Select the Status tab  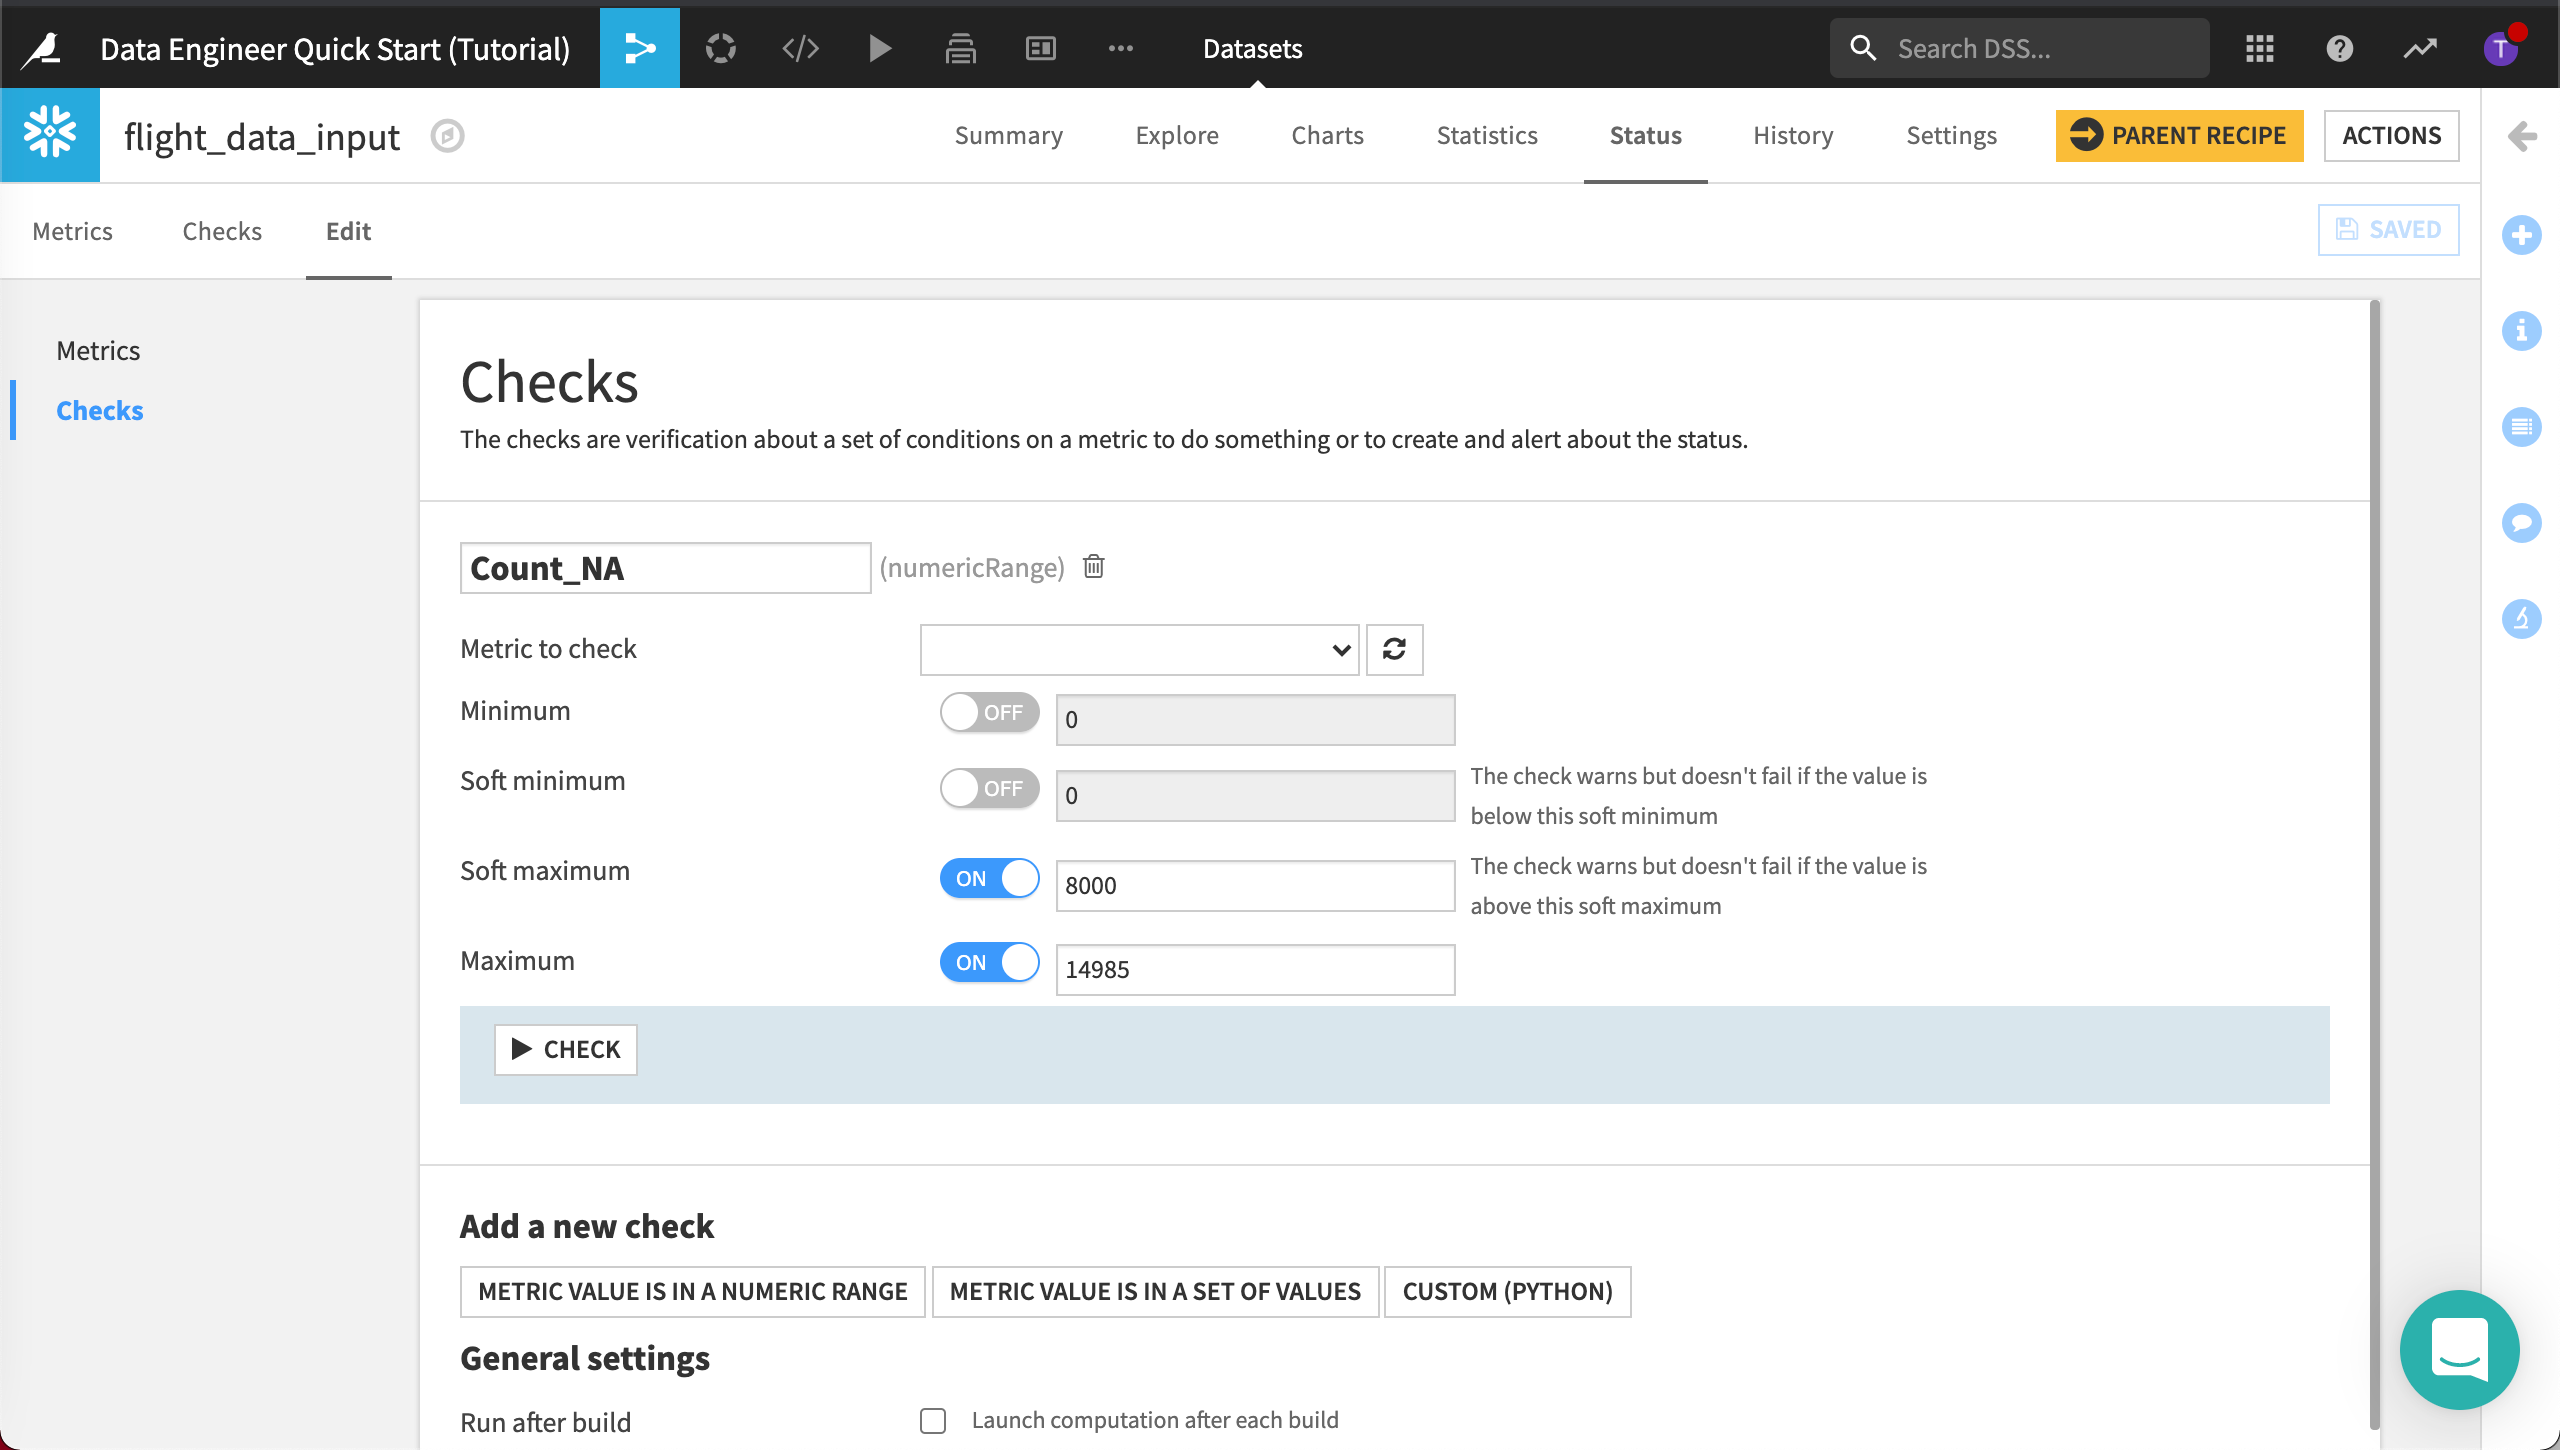(1646, 135)
